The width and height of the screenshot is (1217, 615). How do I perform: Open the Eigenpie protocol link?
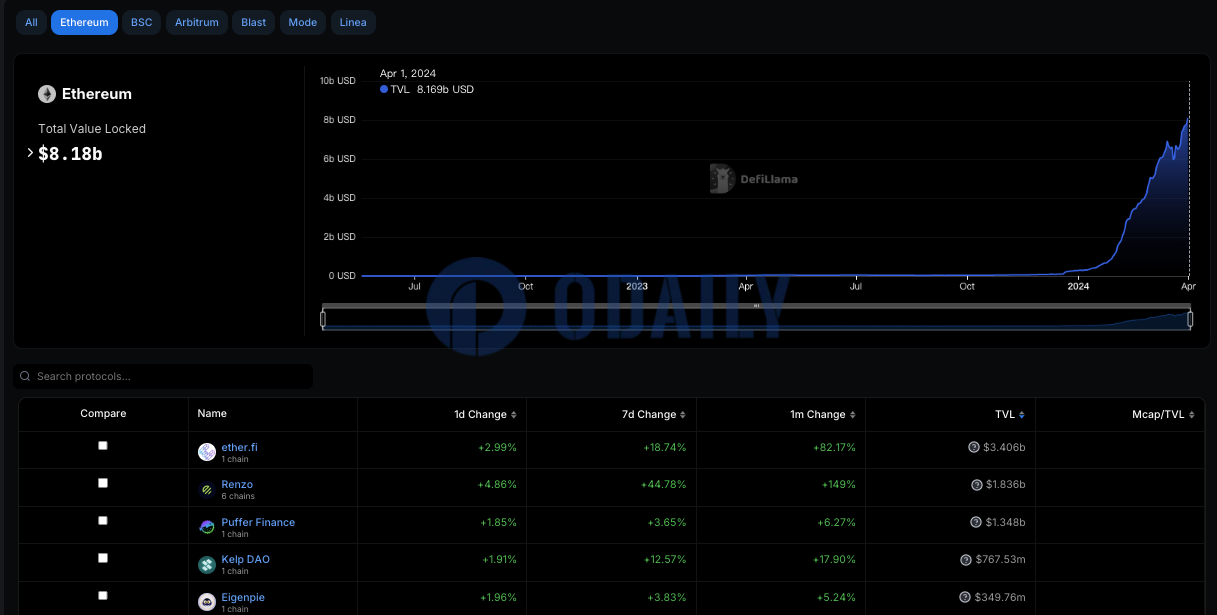tap(243, 597)
